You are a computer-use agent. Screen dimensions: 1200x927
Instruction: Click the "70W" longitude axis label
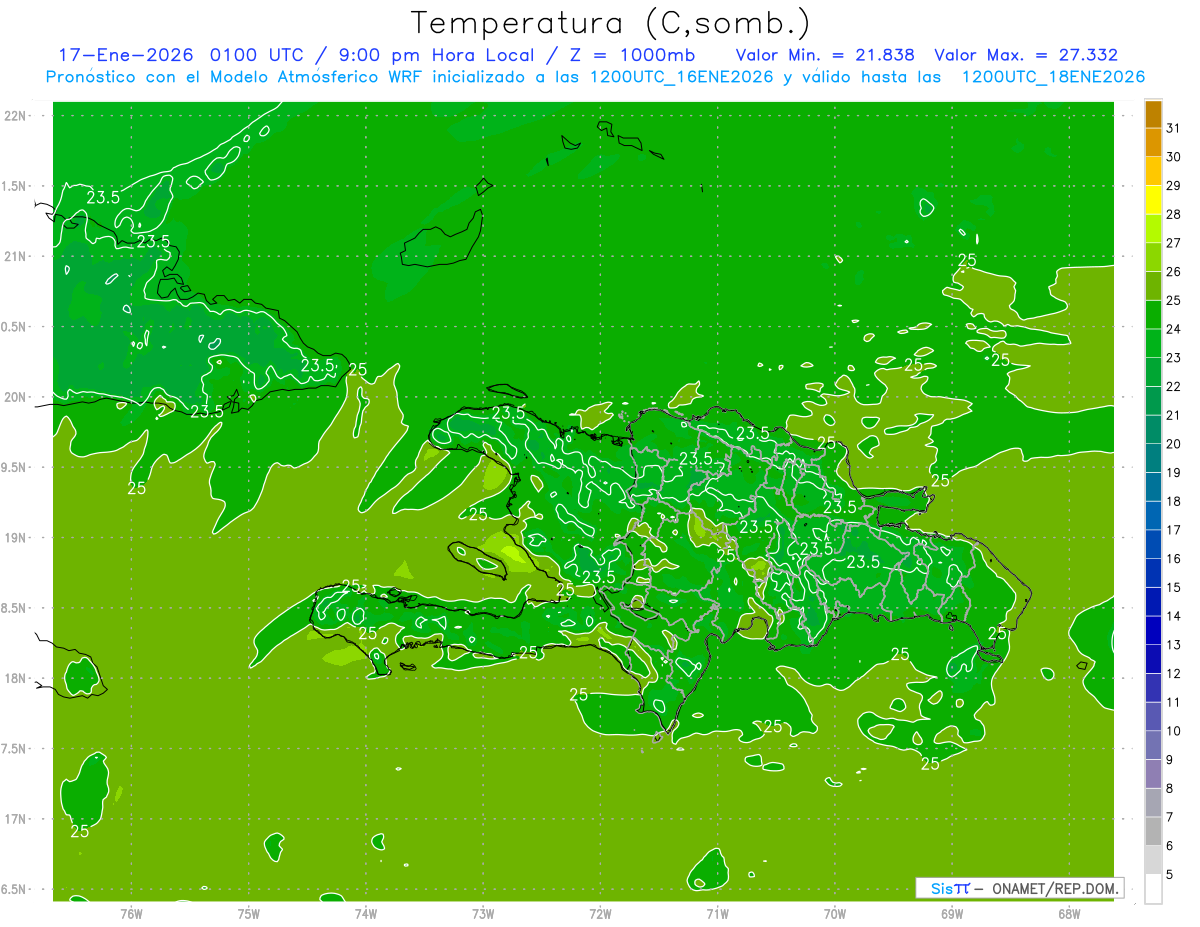click(x=835, y=914)
